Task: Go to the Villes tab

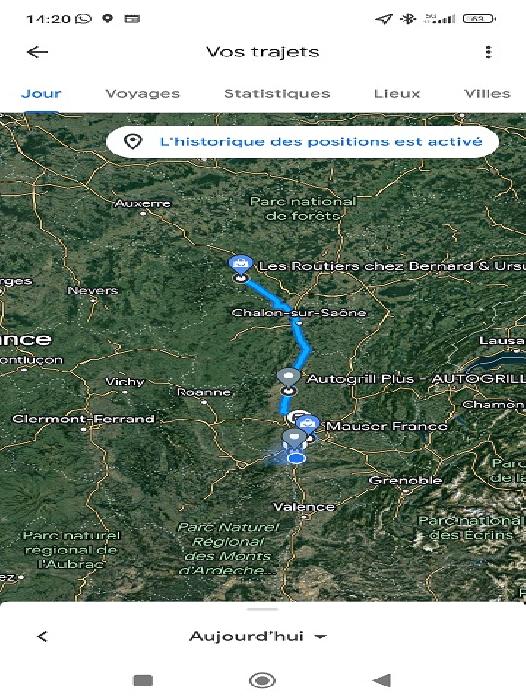Action: [487, 93]
